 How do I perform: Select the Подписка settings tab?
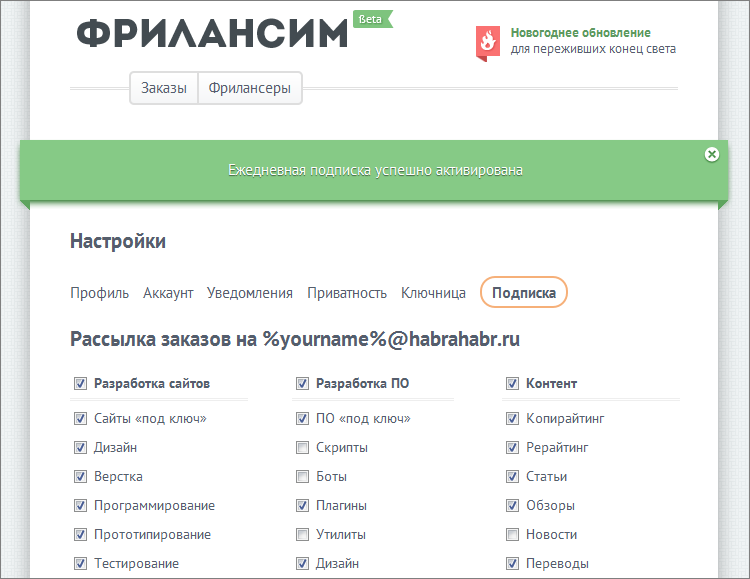pyautogui.click(x=524, y=292)
